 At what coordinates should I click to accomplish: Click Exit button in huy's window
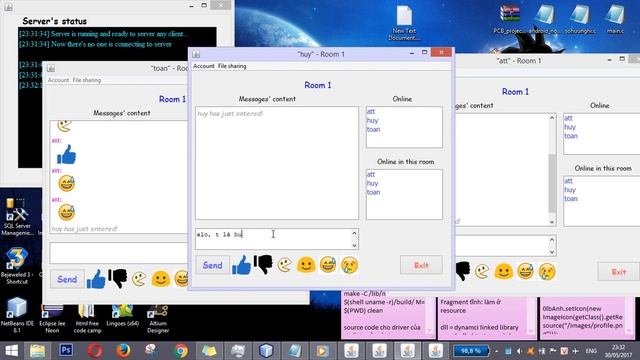[x=421, y=265]
